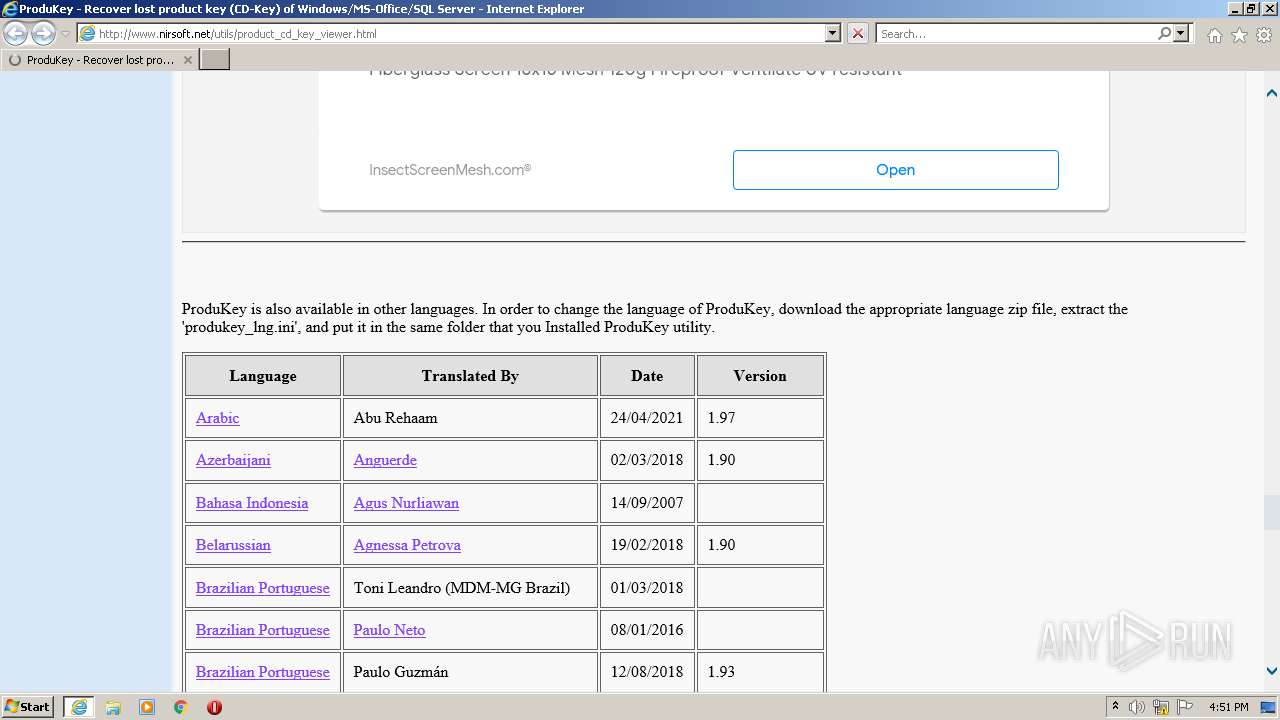
Task: Select version 1.97 cell
Action: click(760, 418)
